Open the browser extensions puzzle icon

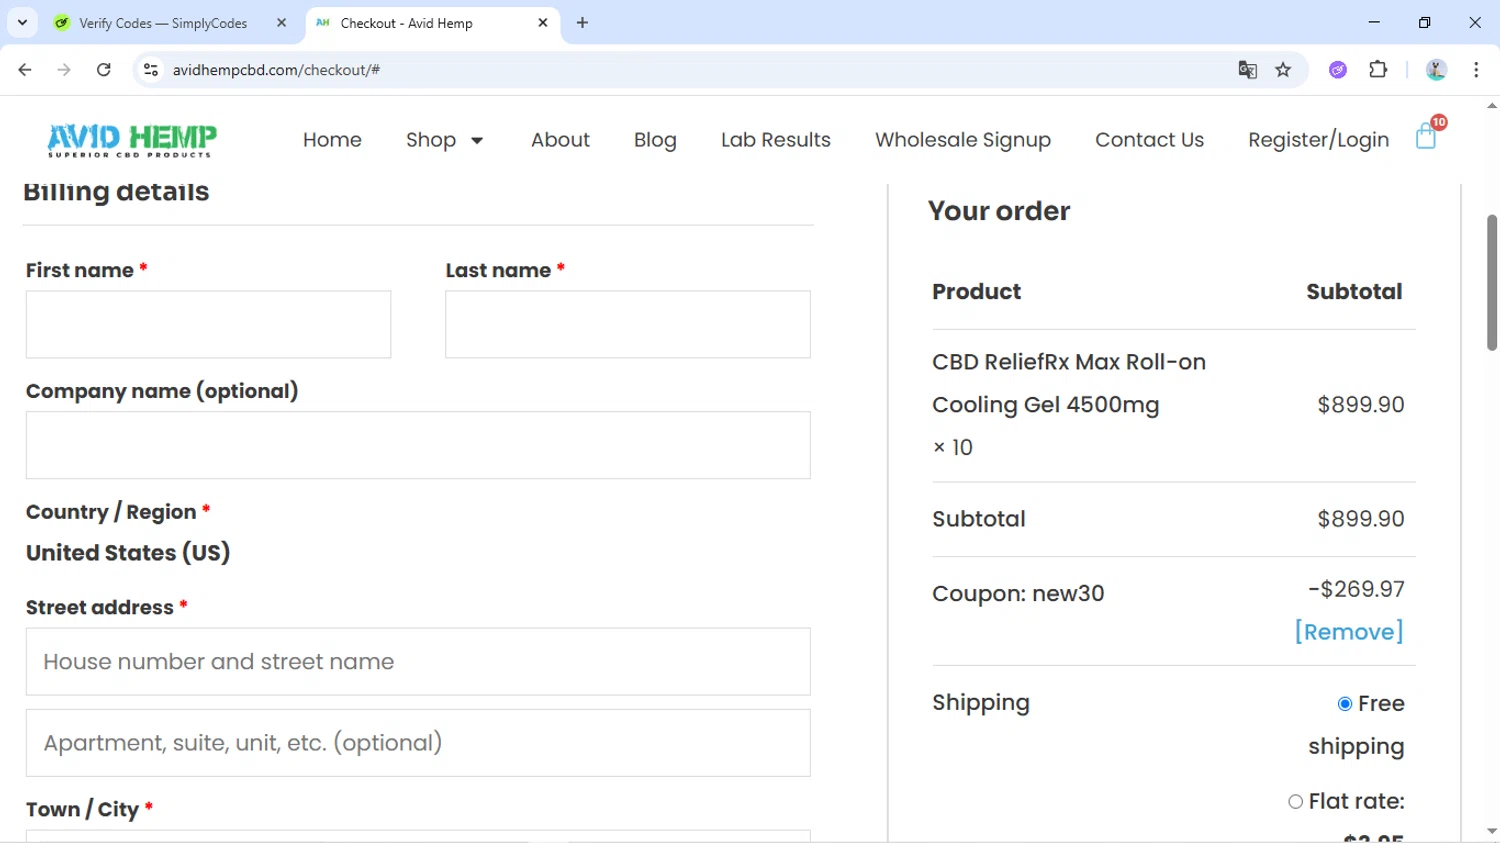click(1378, 70)
